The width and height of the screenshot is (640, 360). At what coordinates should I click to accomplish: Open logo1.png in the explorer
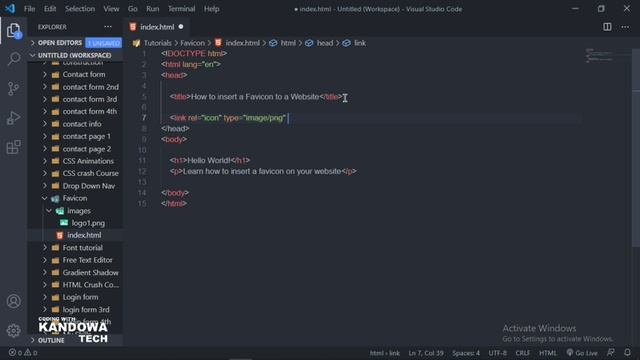click(88, 223)
